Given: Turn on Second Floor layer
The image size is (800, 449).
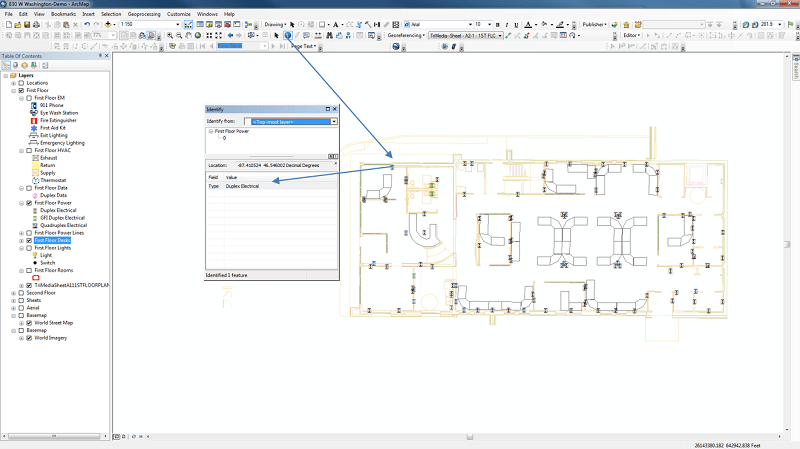Looking at the screenshot, I should [21, 293].
